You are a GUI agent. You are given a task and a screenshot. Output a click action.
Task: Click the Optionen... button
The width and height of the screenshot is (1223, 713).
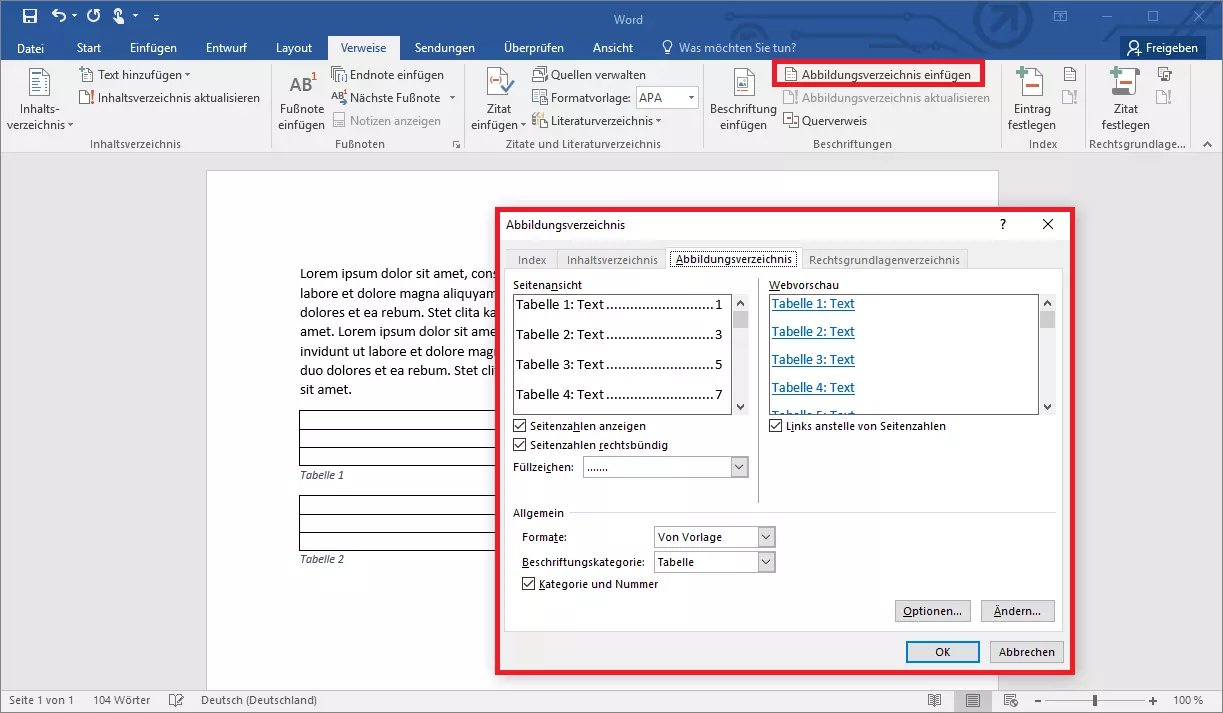coord(932,611)
